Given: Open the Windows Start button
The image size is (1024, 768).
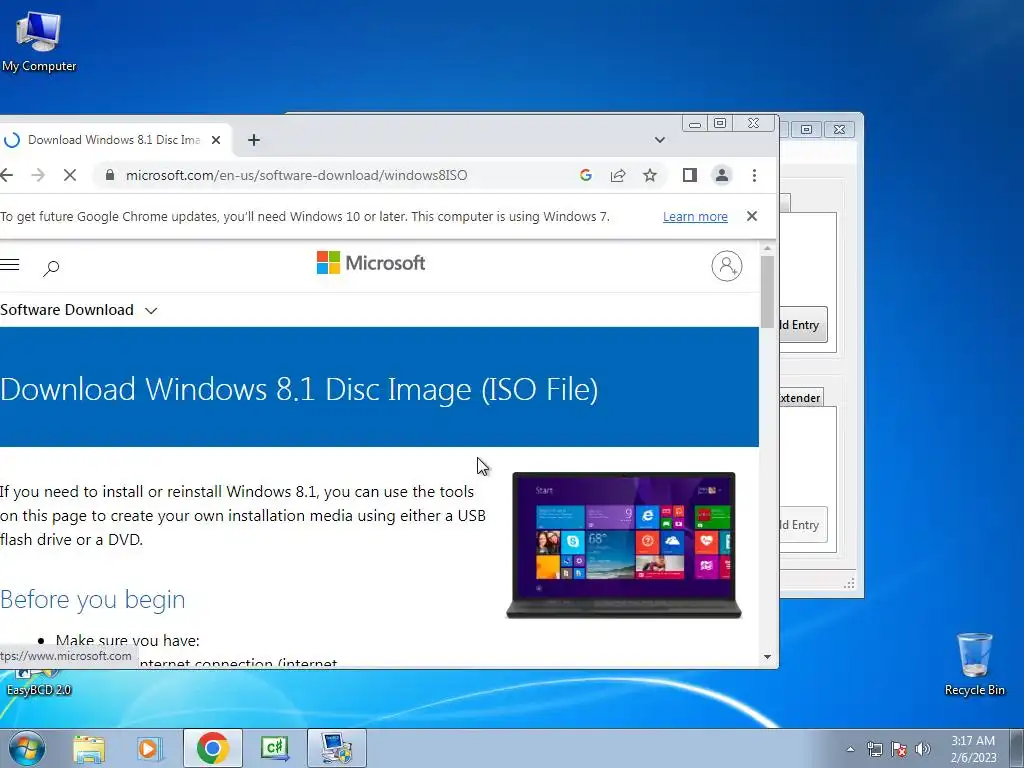Looking at the screenshot, I should point(26,748).
